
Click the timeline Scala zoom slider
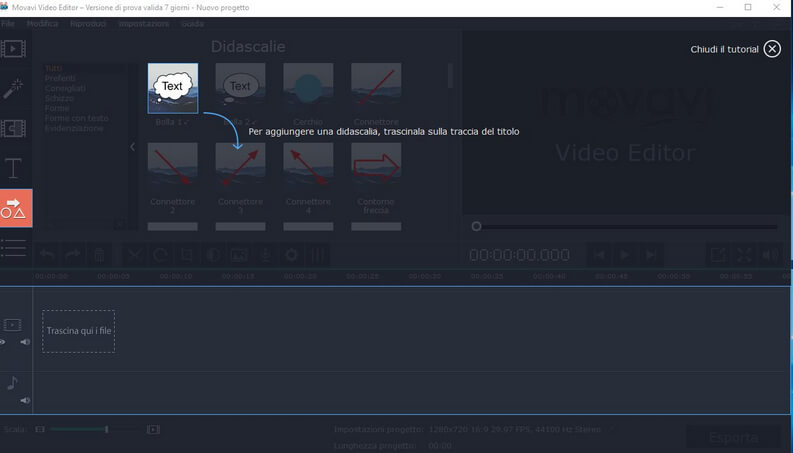96,429
